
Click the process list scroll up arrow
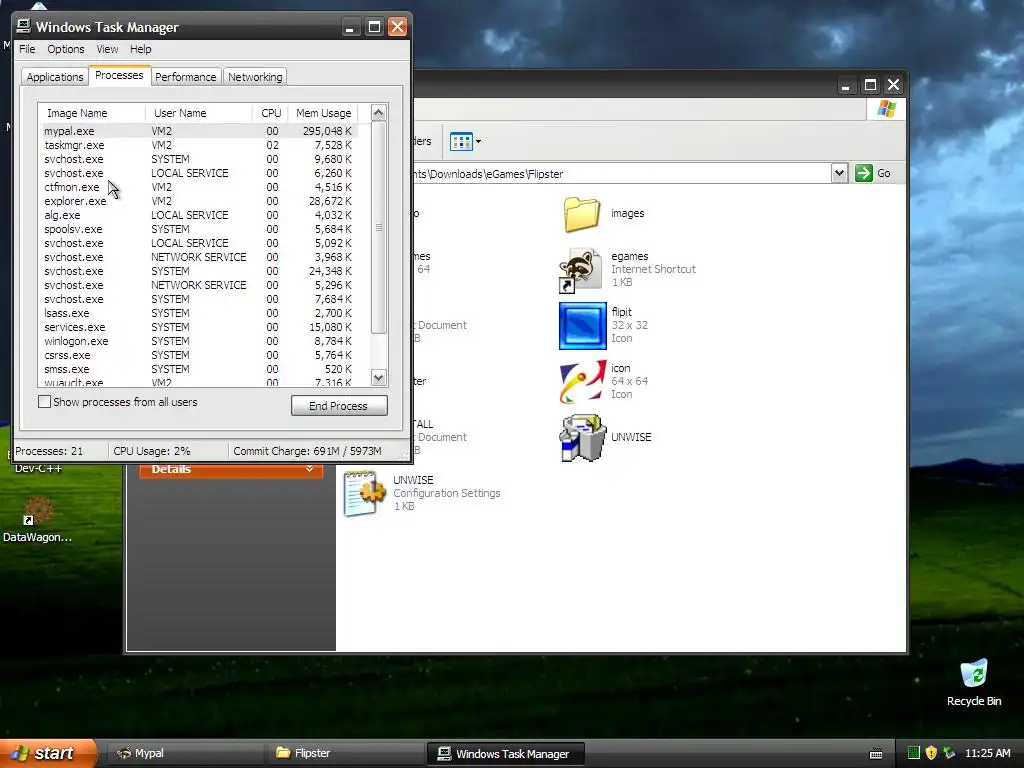tap(379, 113)
